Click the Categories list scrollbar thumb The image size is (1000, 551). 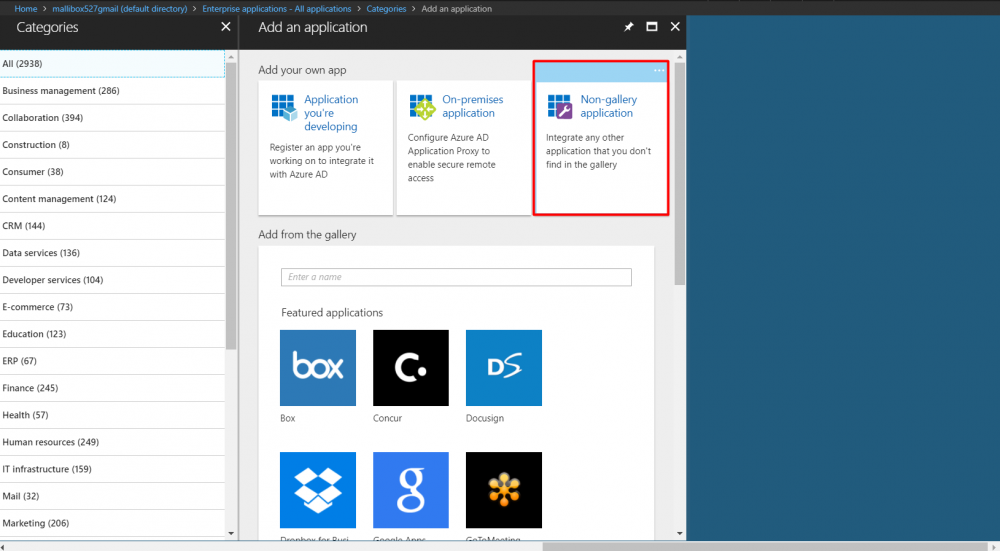[x=231, y=206]
